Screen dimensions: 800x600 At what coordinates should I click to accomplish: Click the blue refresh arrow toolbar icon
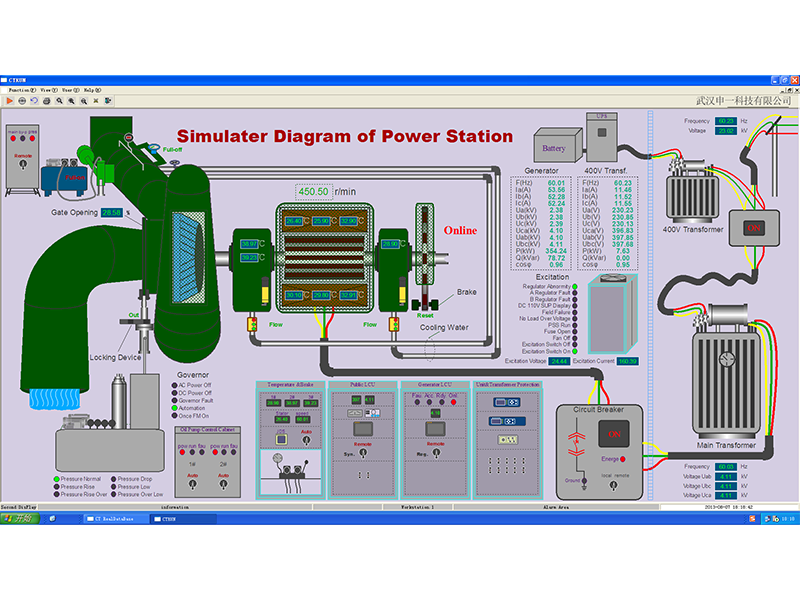point(33,100)
